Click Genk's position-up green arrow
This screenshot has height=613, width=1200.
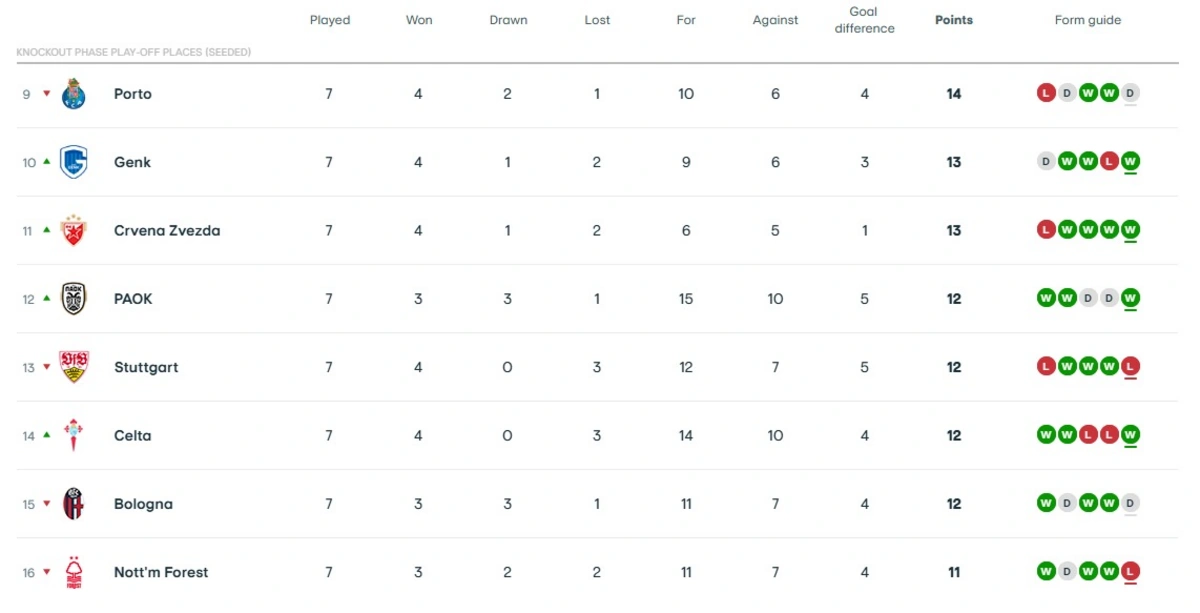click(x=46, y=161)
